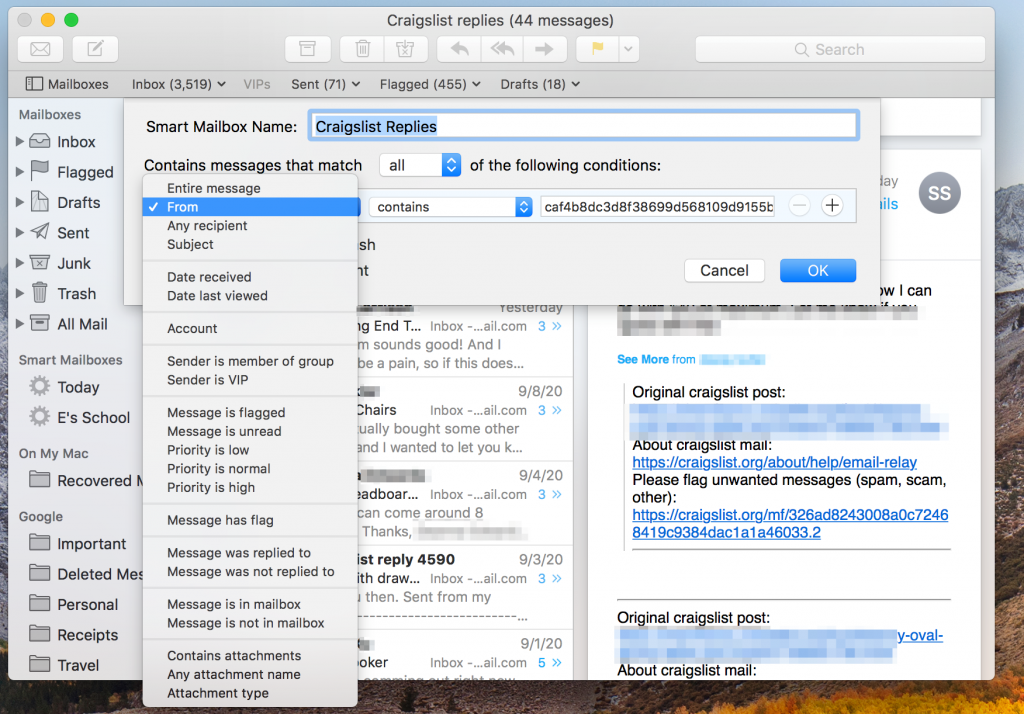Open Trash mailbox in sidebar
The image size is (1024, 714).
(x=76, y=293)
